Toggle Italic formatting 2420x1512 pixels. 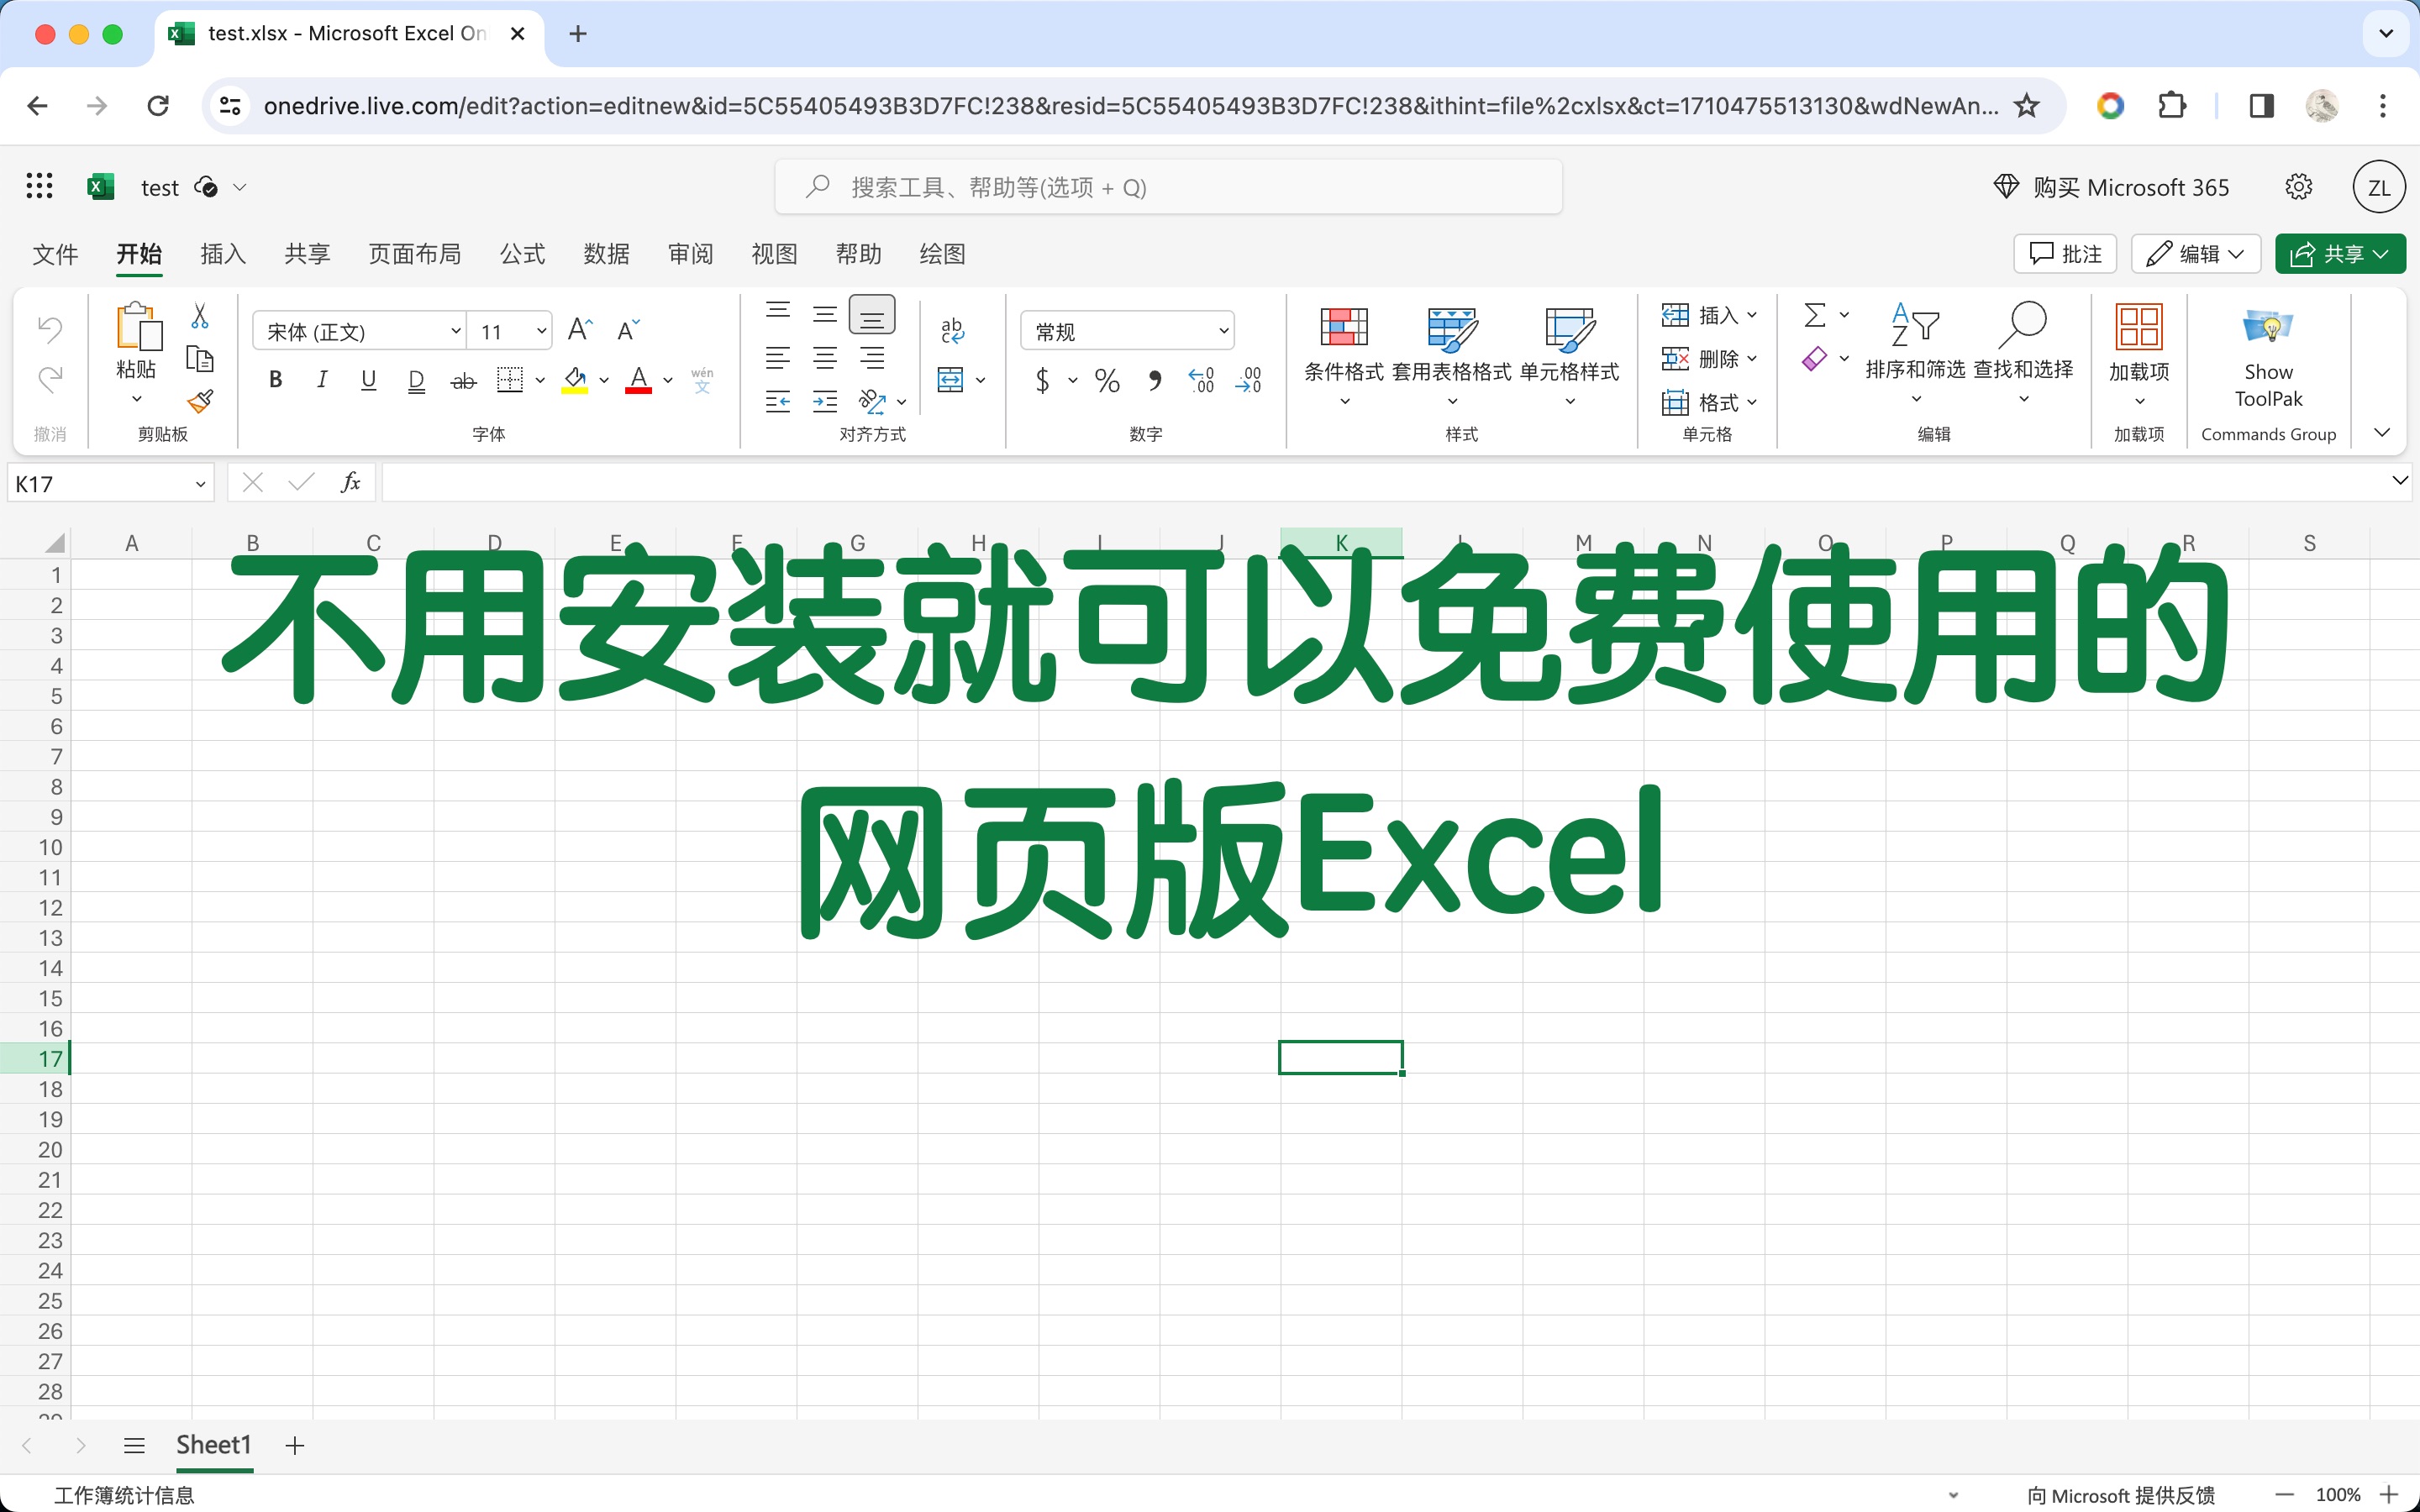pyautogui.click(x=322, y=379)
